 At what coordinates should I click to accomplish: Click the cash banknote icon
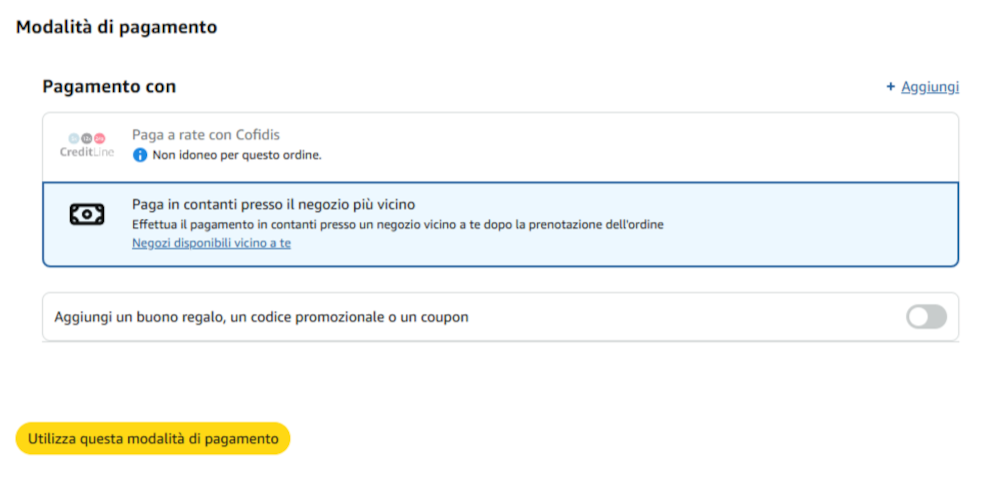point(87,214)
